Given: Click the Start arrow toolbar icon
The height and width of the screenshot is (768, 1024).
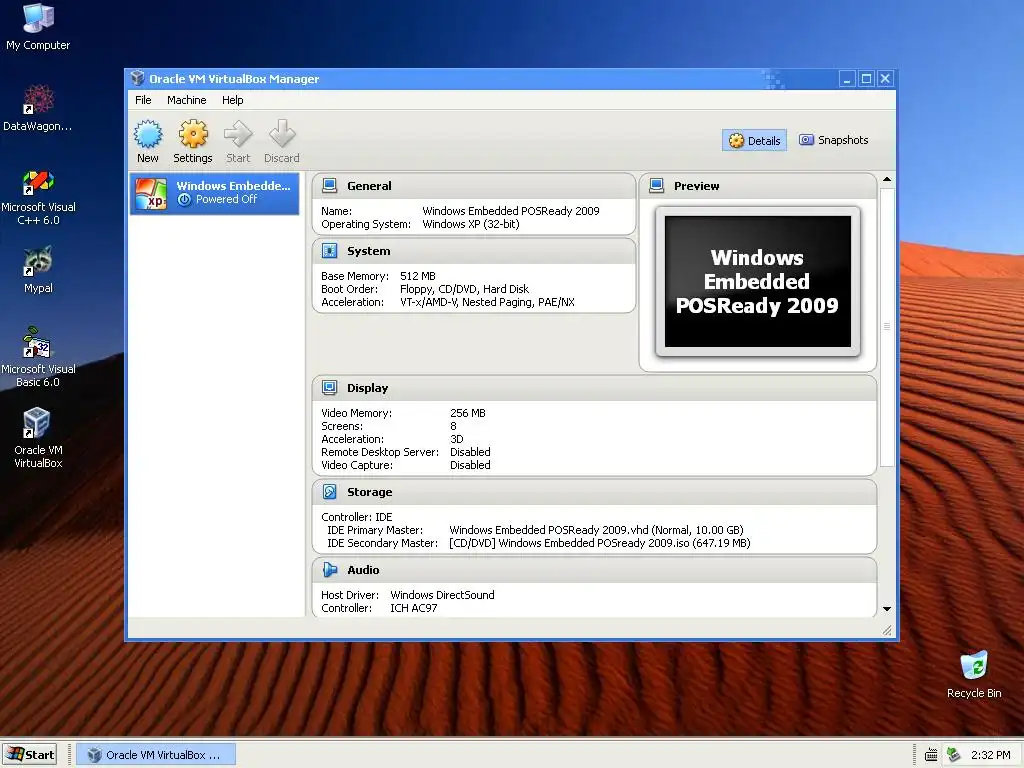Looking at the screenshot, I should [x=238, y=134].
